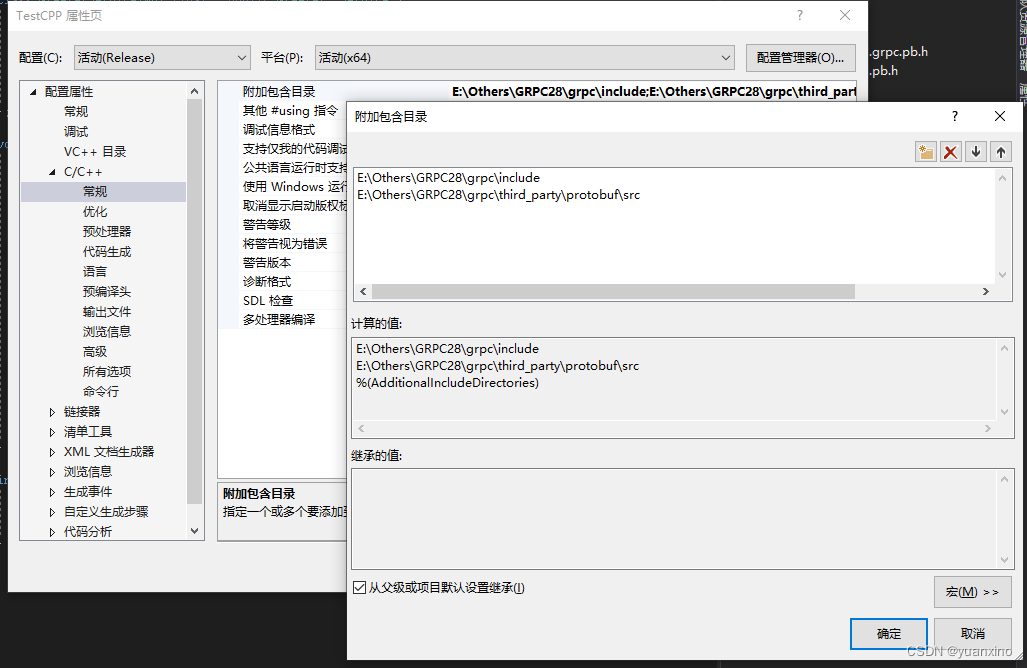The width and height of the screenshot is (1027, 668).
Task: Click the 确定 button
Action: pos(888,633)
